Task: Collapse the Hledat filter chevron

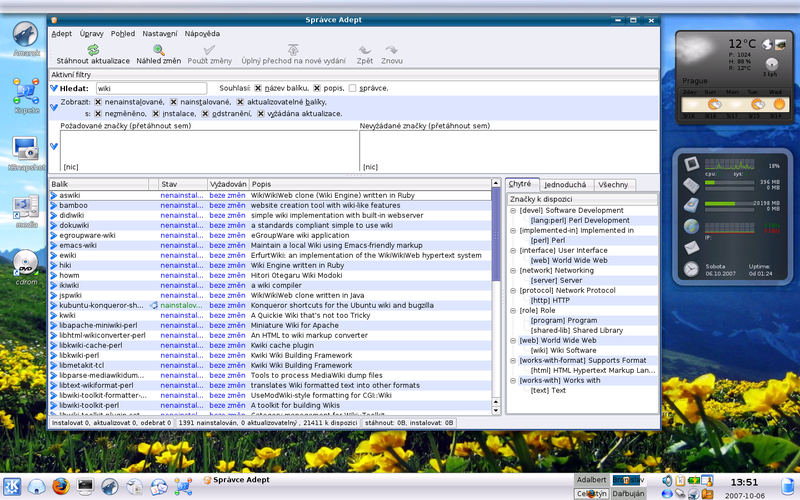Action: [x=54, y=88]
